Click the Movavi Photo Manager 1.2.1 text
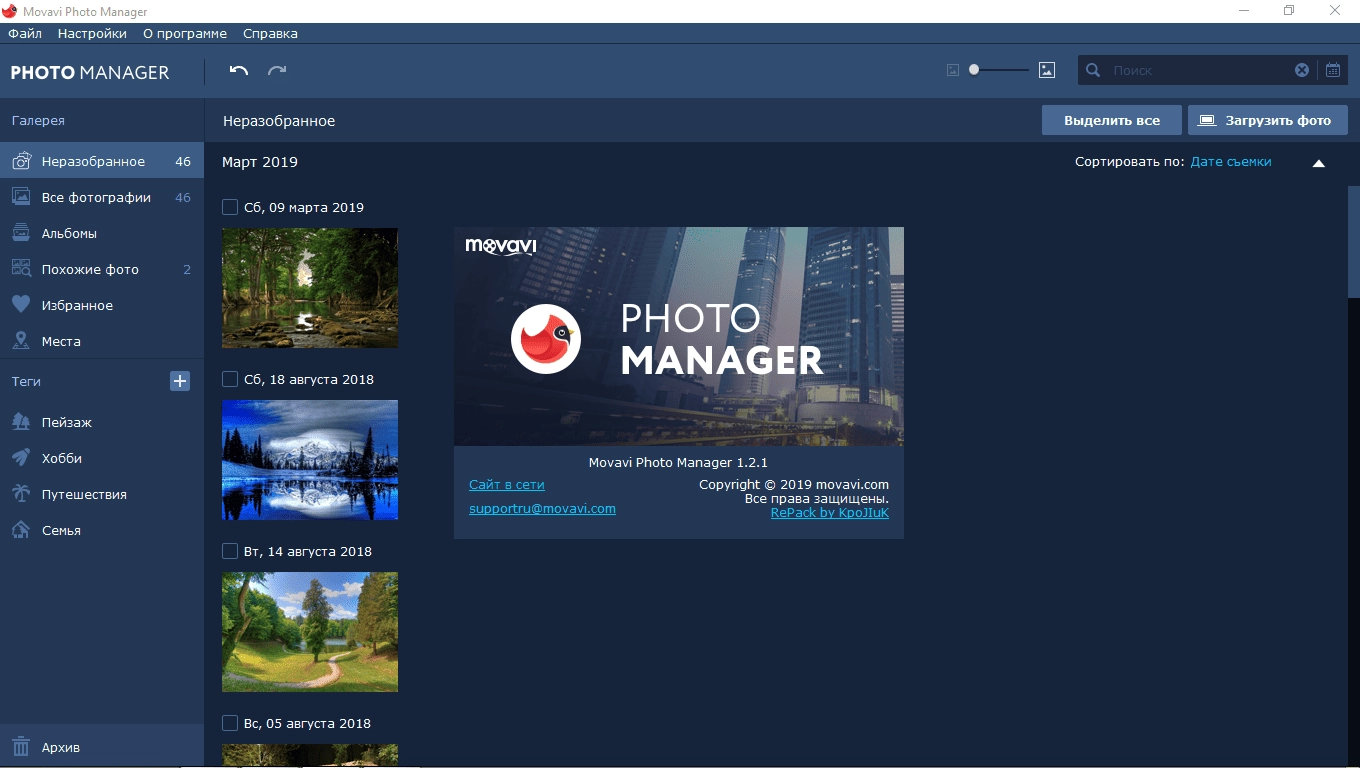Screen dimensions: 1360x768 [678, 462]
